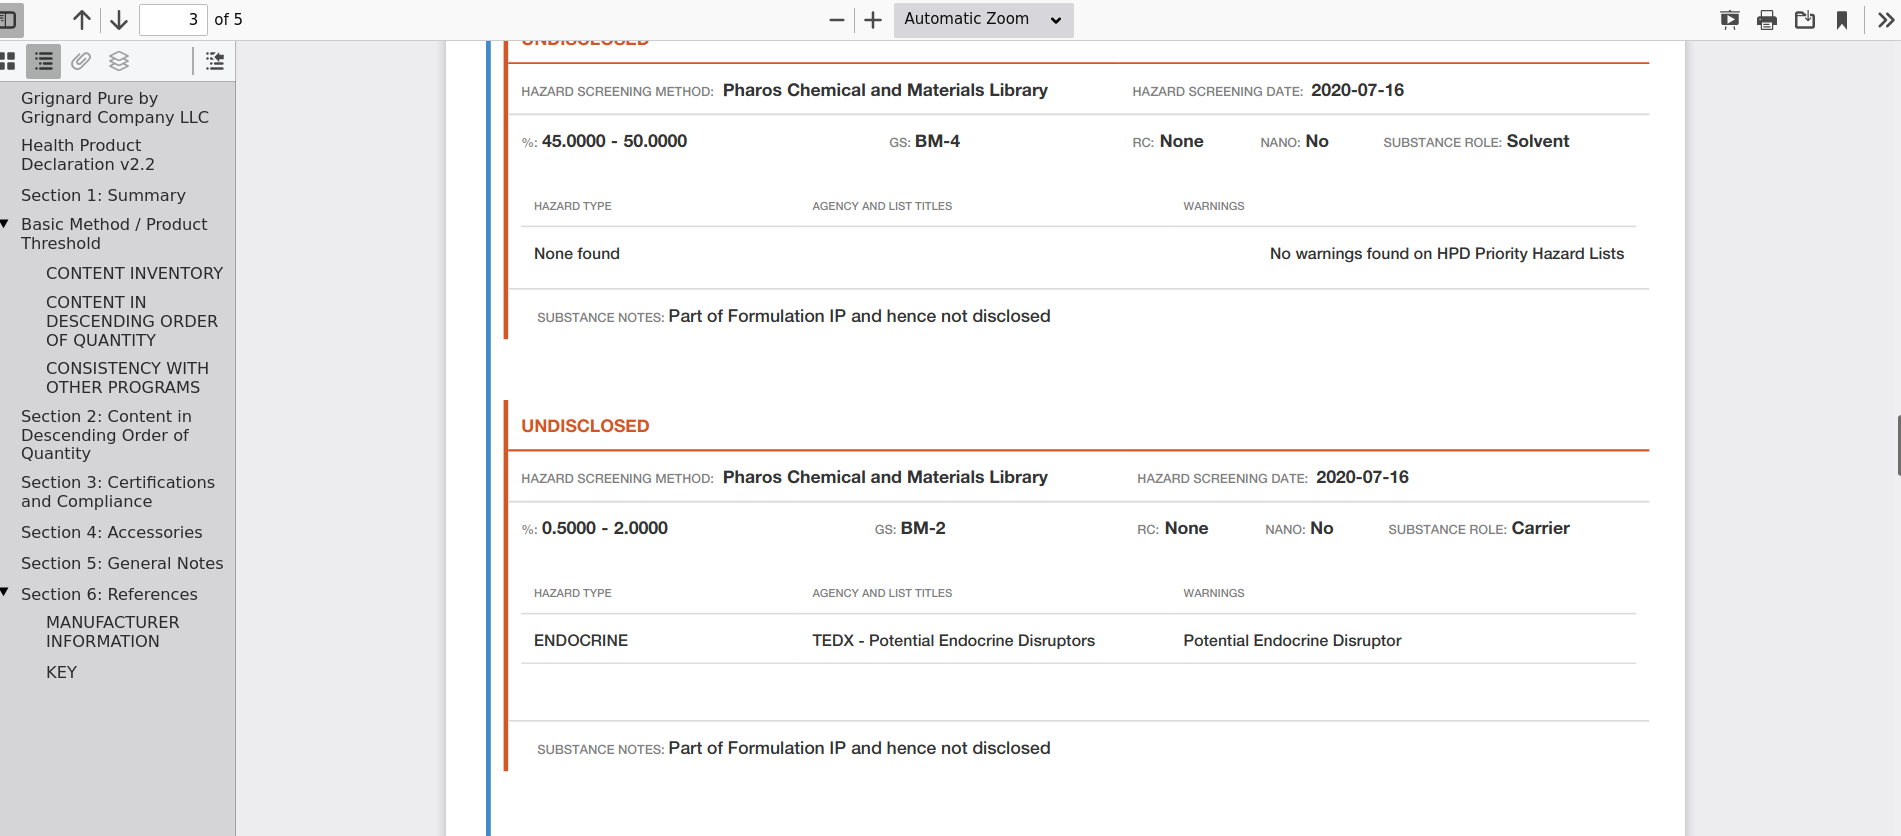This screenshot has width=1901, height=836.
Task: Open outline item Health Product Declaration v2.2
Action: pos(88,155)
